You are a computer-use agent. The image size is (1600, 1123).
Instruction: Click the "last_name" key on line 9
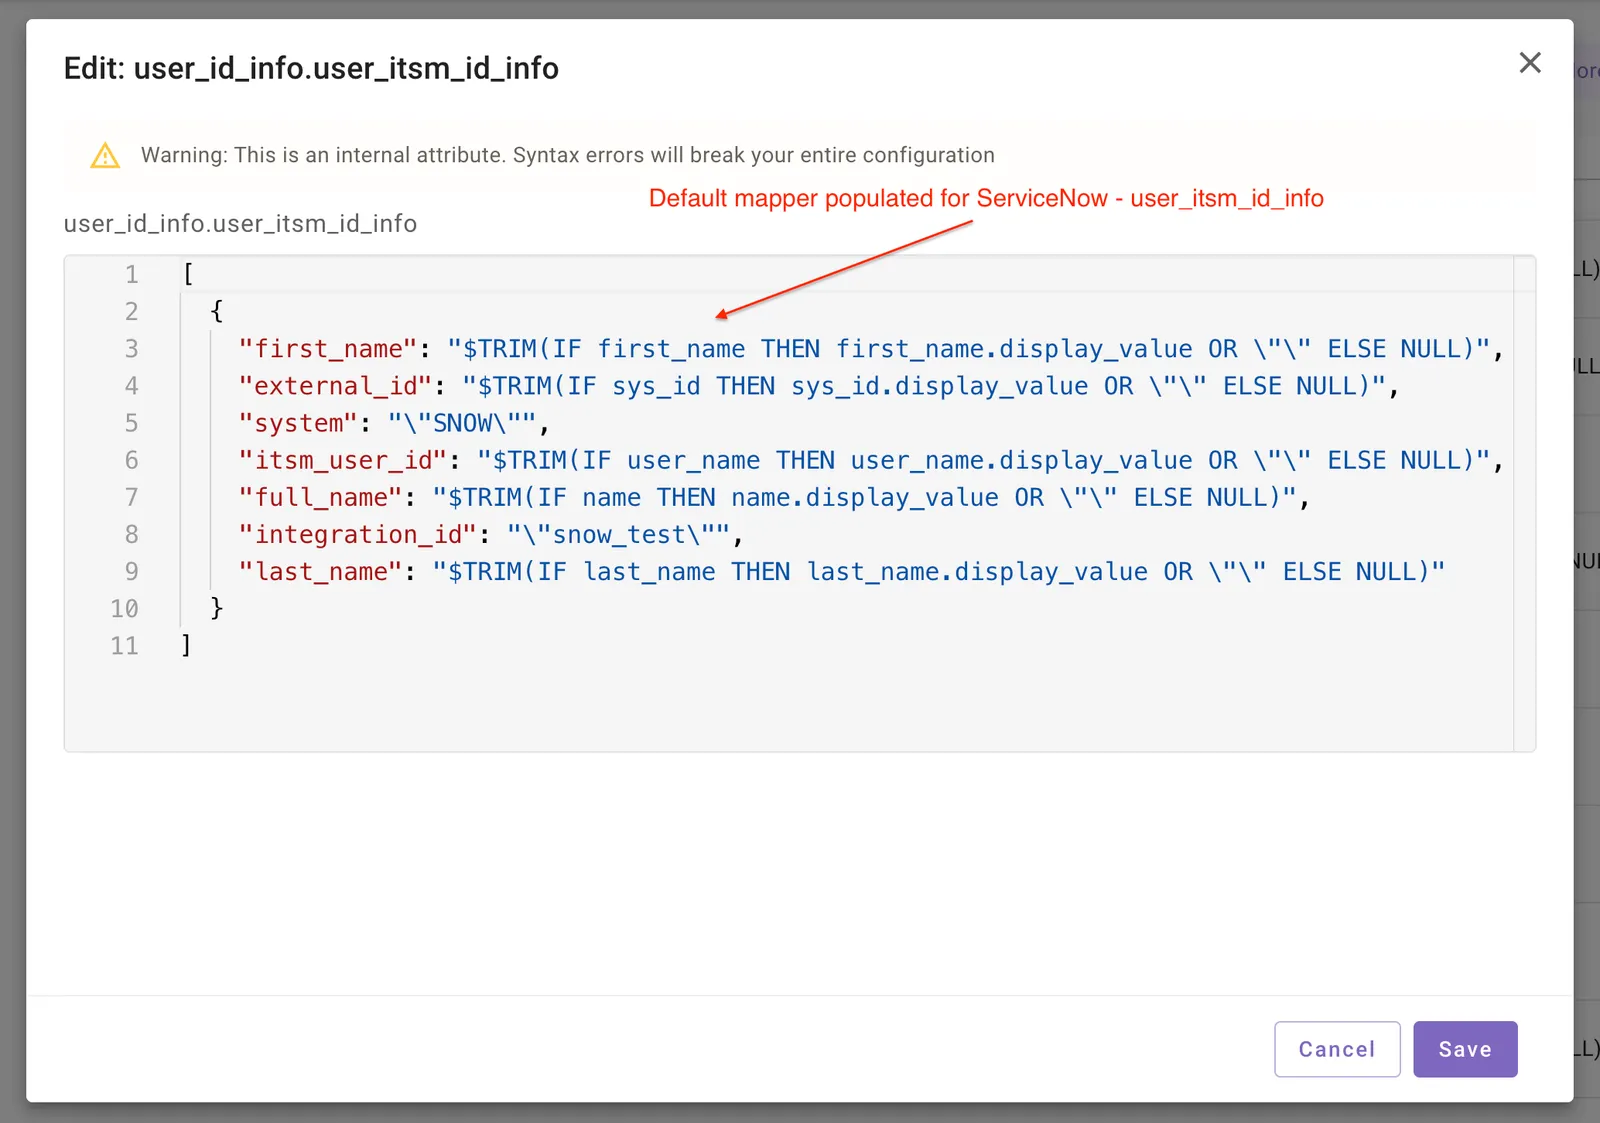pyautogui.click(x=320, y=571)
